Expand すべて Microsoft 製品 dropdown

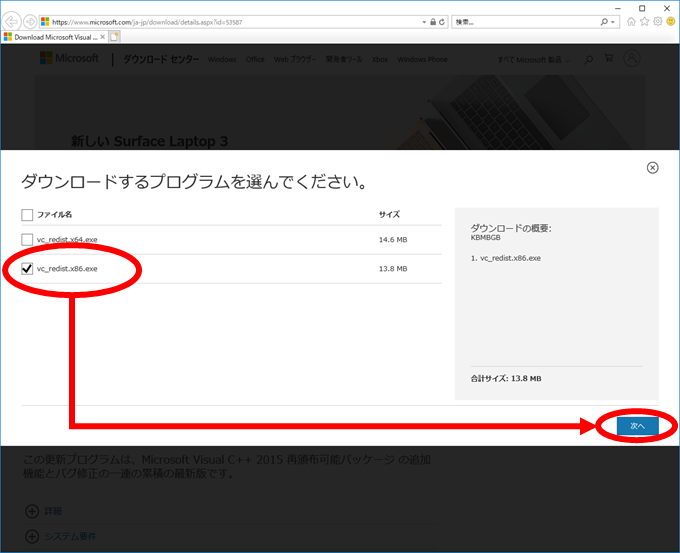[x=533, y=60]
